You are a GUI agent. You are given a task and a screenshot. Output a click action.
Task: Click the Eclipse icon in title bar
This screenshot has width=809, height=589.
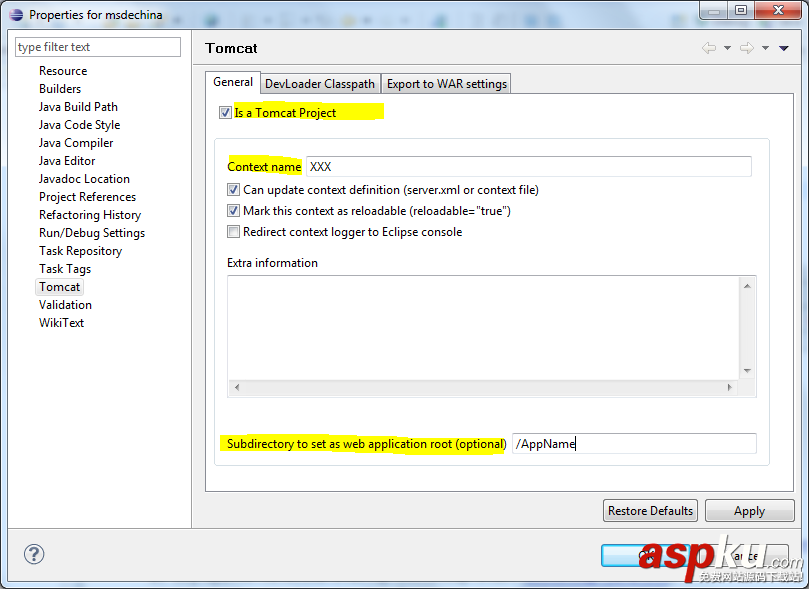click(x=16, y=14)
